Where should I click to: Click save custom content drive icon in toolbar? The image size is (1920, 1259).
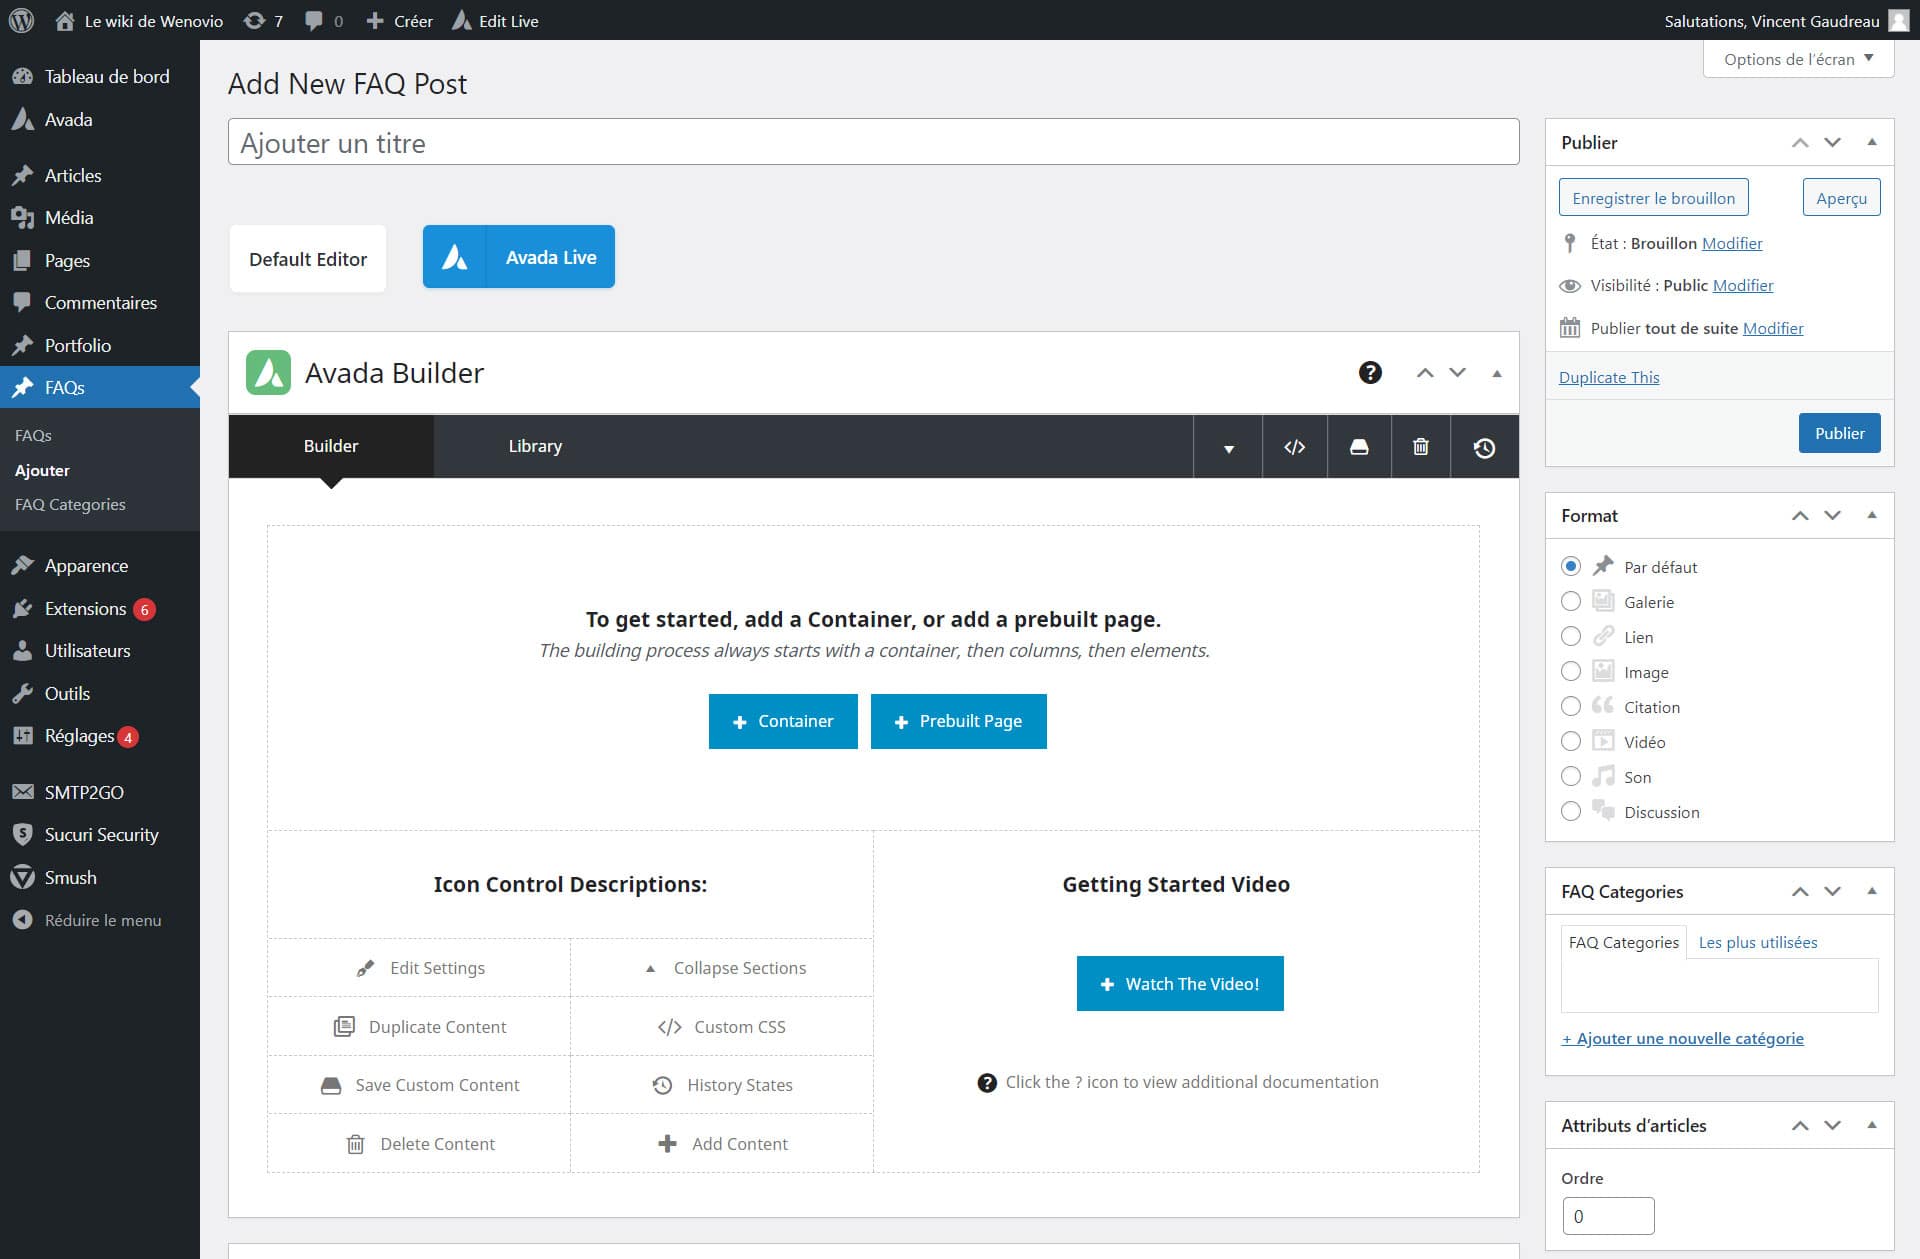tap(1359, 447)
